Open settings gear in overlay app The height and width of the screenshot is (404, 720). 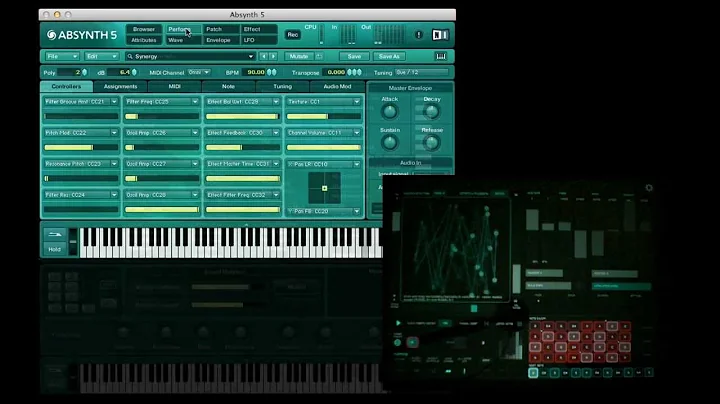click(x=648, y=188)
